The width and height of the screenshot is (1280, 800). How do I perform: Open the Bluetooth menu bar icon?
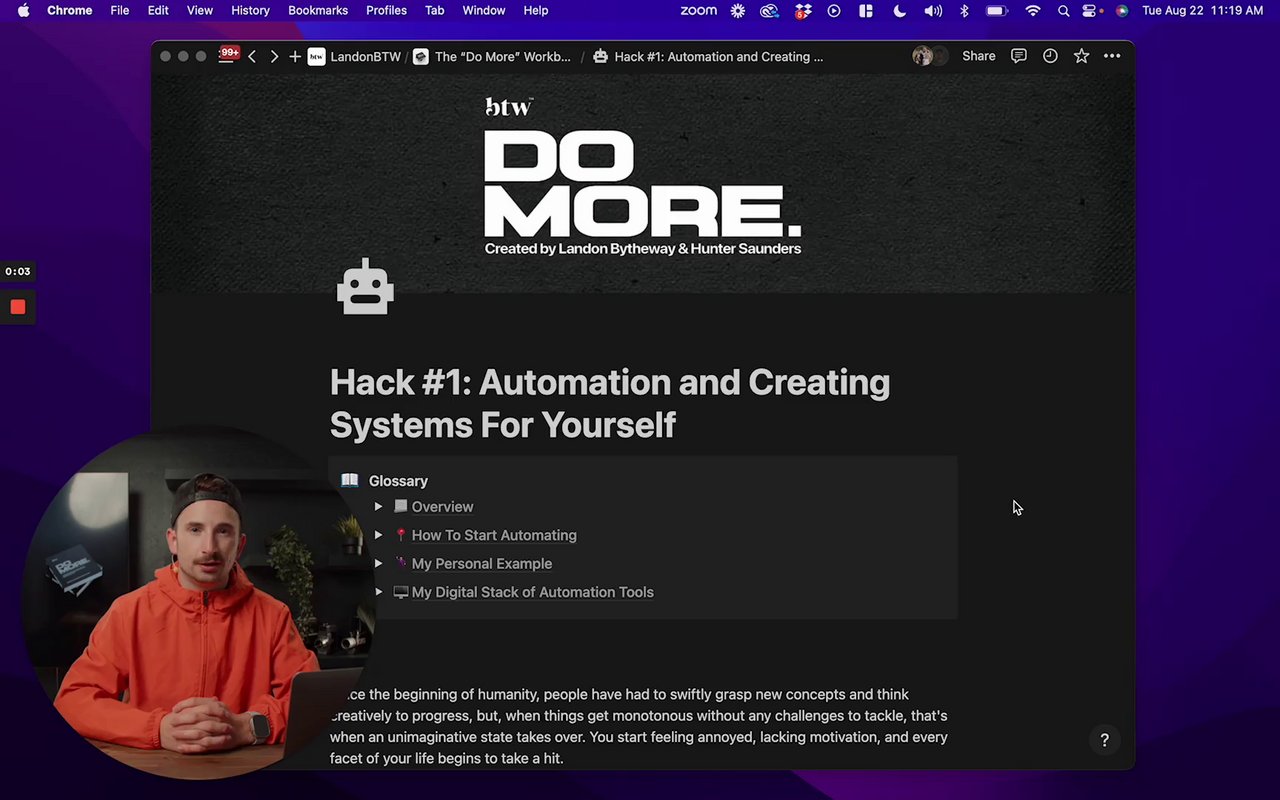(964, 10)
